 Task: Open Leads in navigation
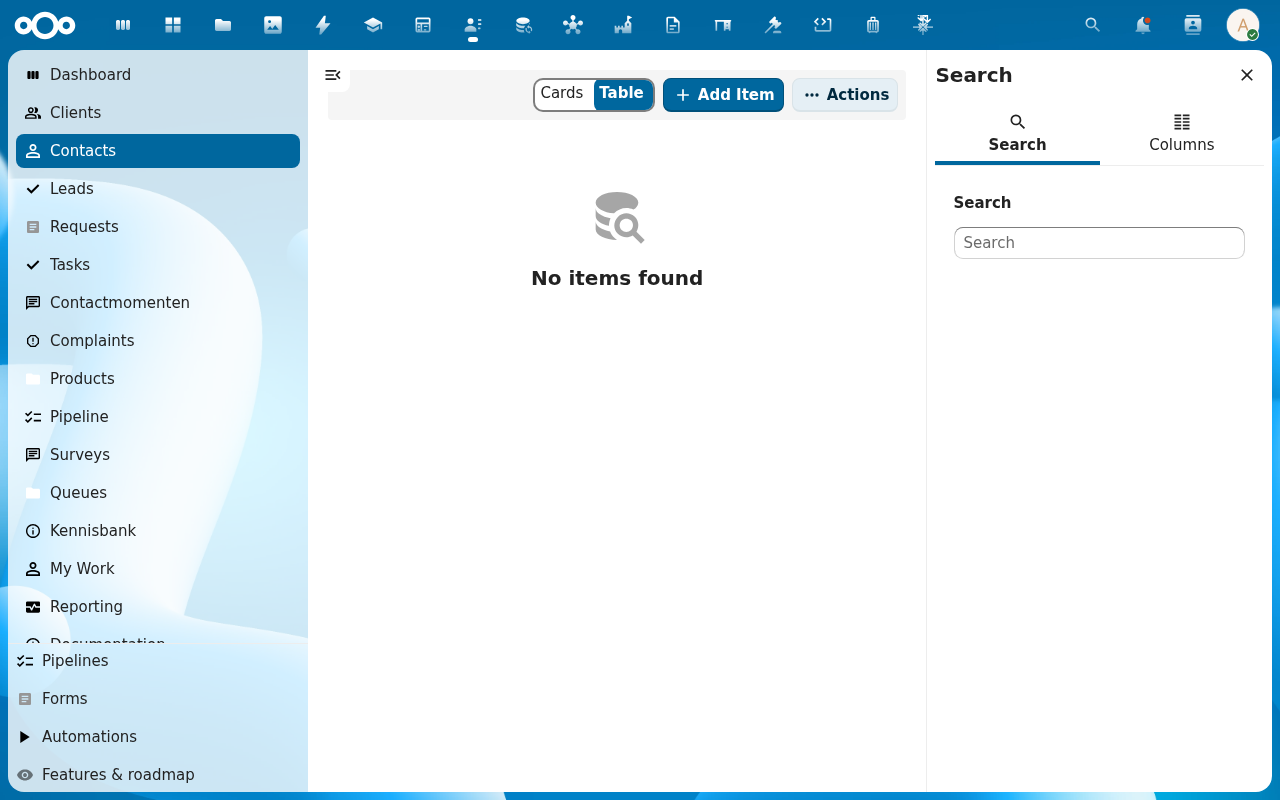pos(158,189)
